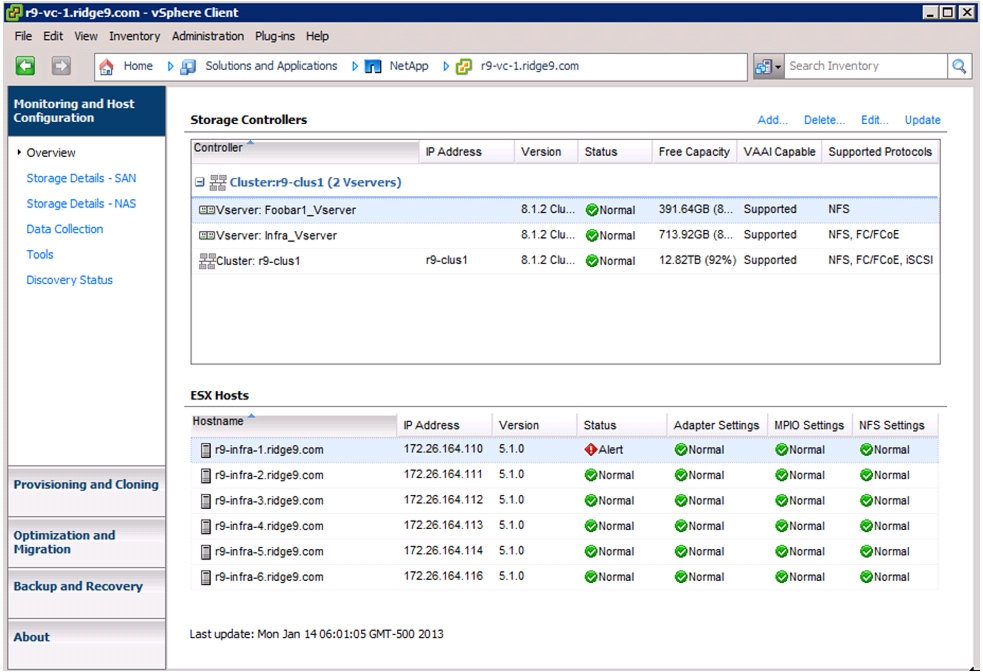Click the NetApp logo icon
Viewport: 983px width, 672px height.
click(373, 66)
